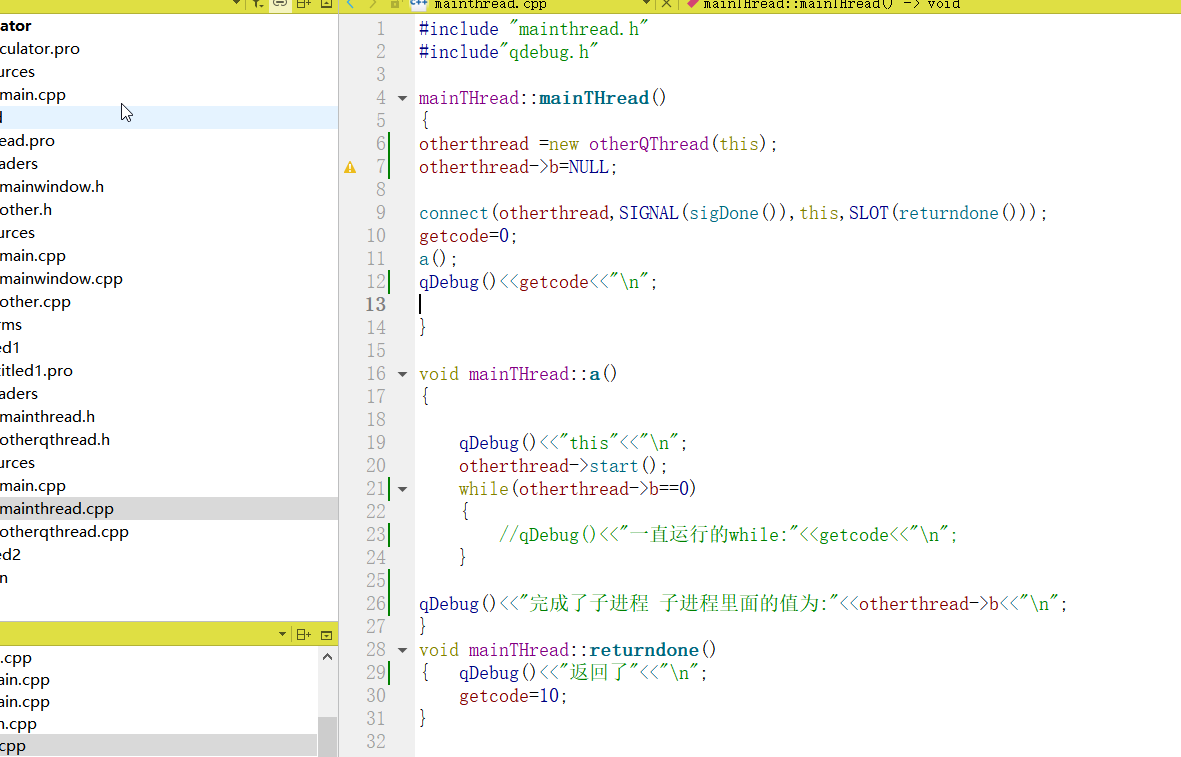Click the open documents list scrollbar thumb
The image size is (1181, 757).
pos(327,736)
